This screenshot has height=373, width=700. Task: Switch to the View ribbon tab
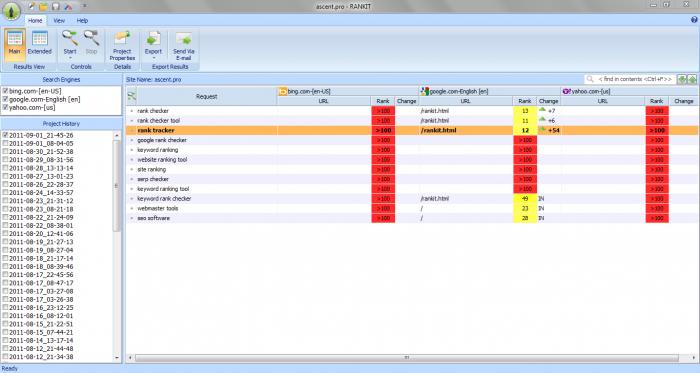coord(59,21)
